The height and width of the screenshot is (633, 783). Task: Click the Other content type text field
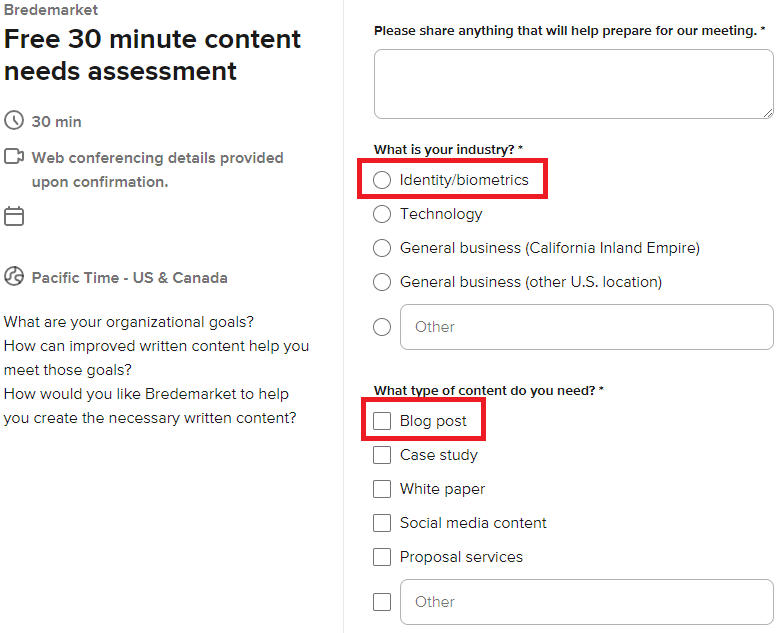click(586, 602)
